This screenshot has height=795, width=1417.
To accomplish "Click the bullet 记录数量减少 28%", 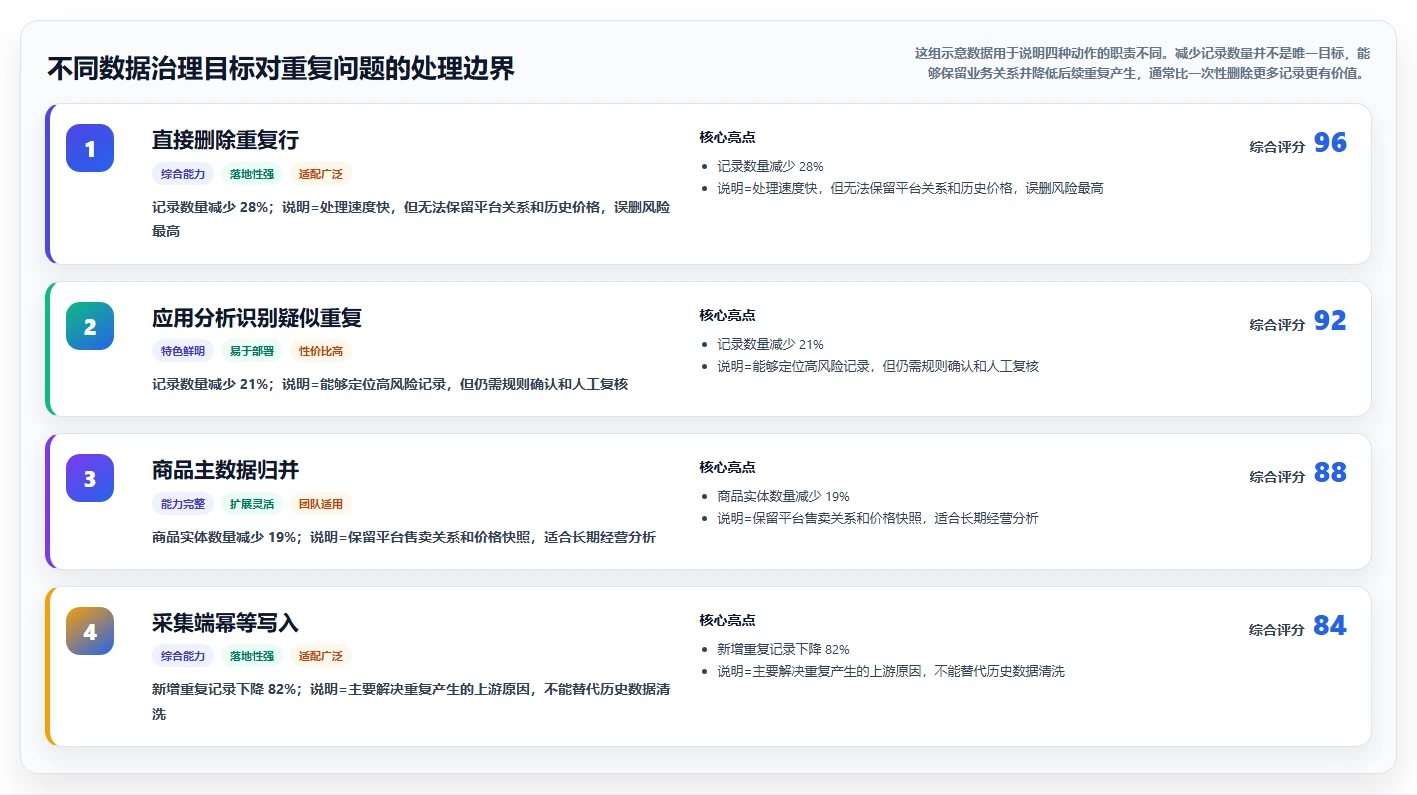I will (770, 166).
